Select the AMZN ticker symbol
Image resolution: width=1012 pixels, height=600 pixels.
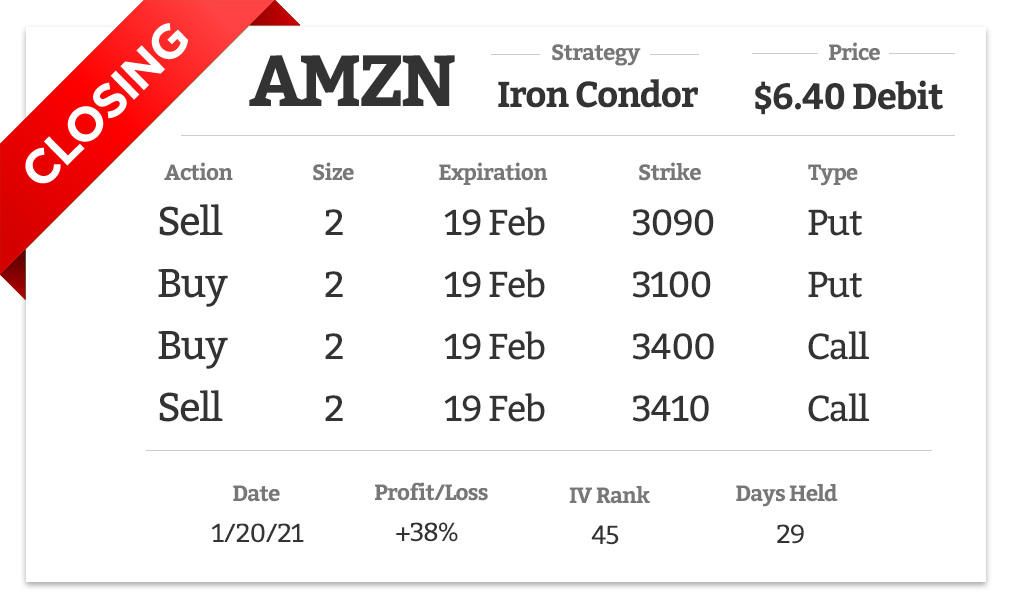[352, 81]
